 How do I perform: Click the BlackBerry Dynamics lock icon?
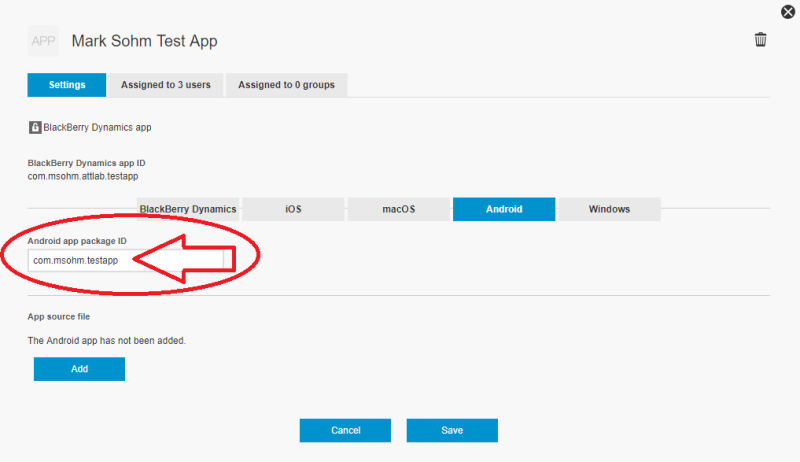click(x=35, y=127)
